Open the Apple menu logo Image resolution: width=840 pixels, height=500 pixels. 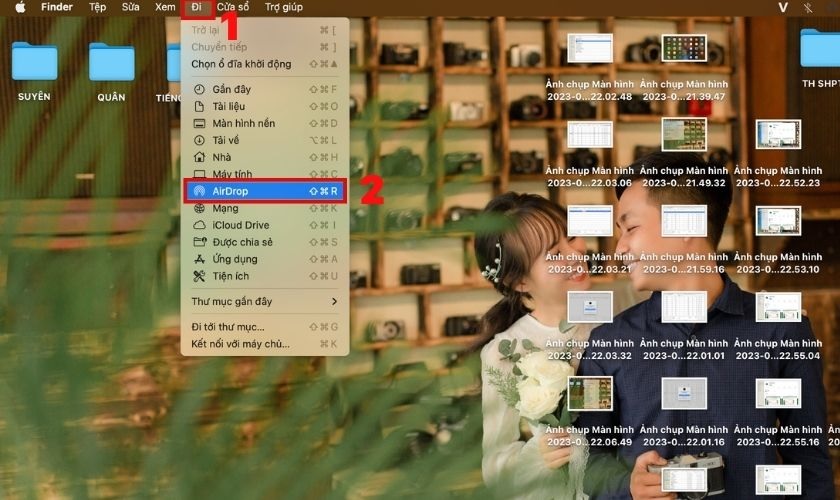[19, 7]
